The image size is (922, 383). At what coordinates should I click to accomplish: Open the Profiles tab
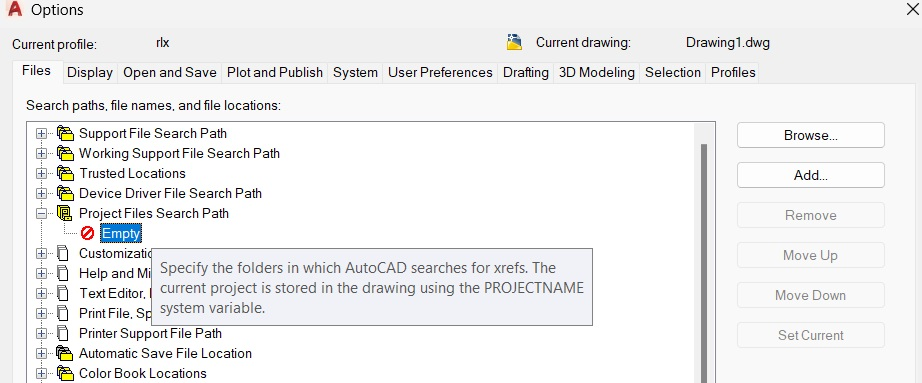pyautogui.click(x=733, y=72)
